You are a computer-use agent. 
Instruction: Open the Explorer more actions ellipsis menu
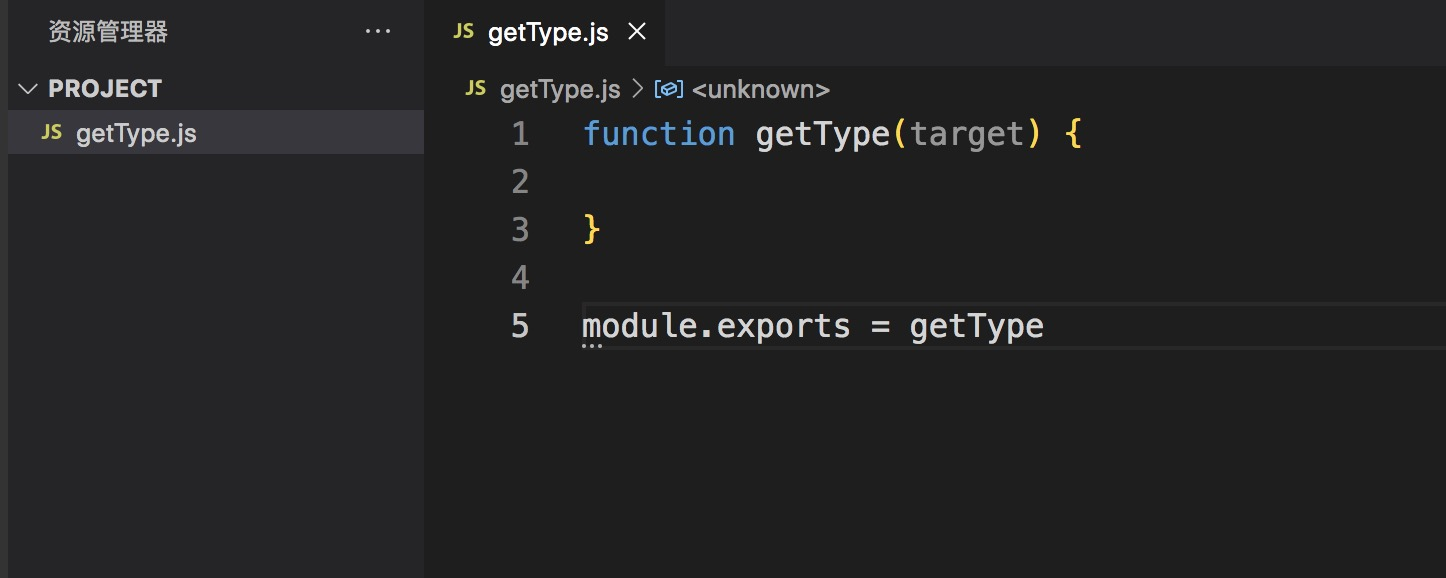click(x=378, y=32)
